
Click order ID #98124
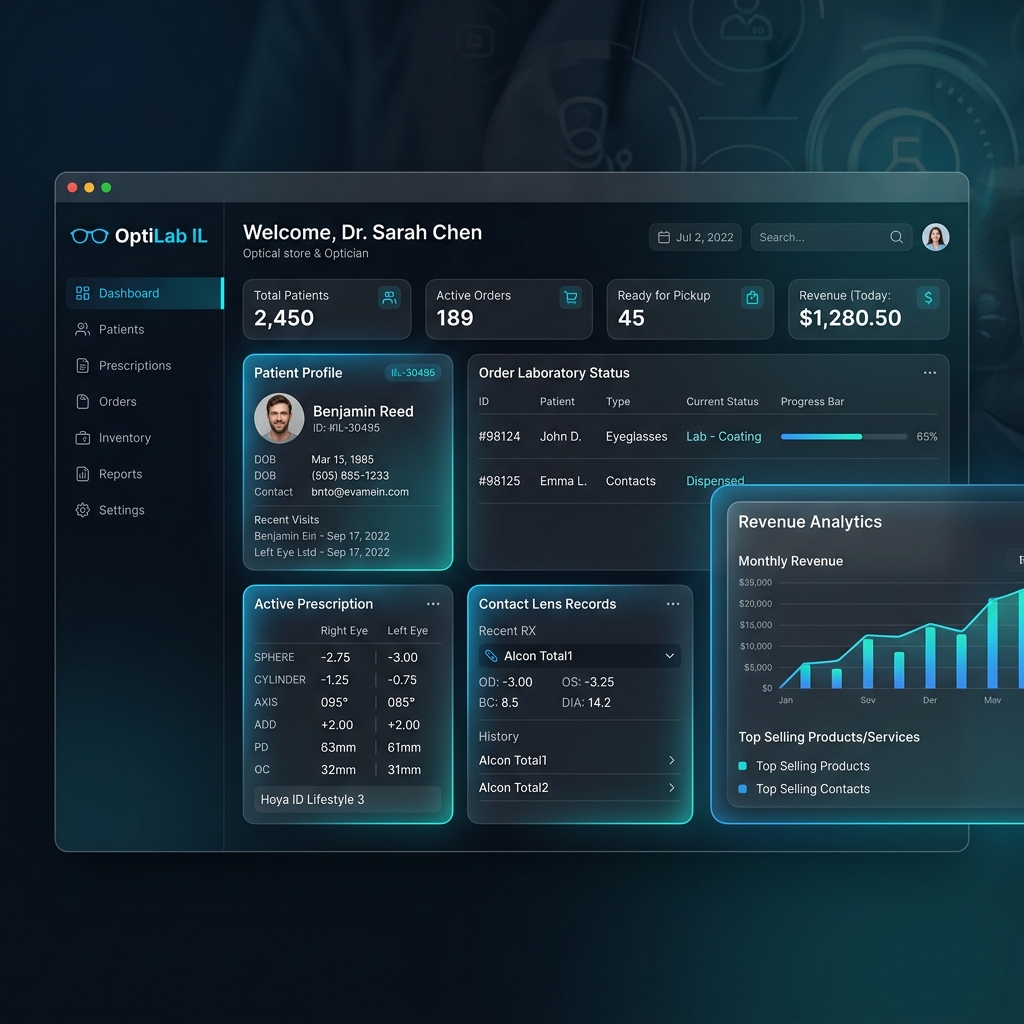coord(500,436)
